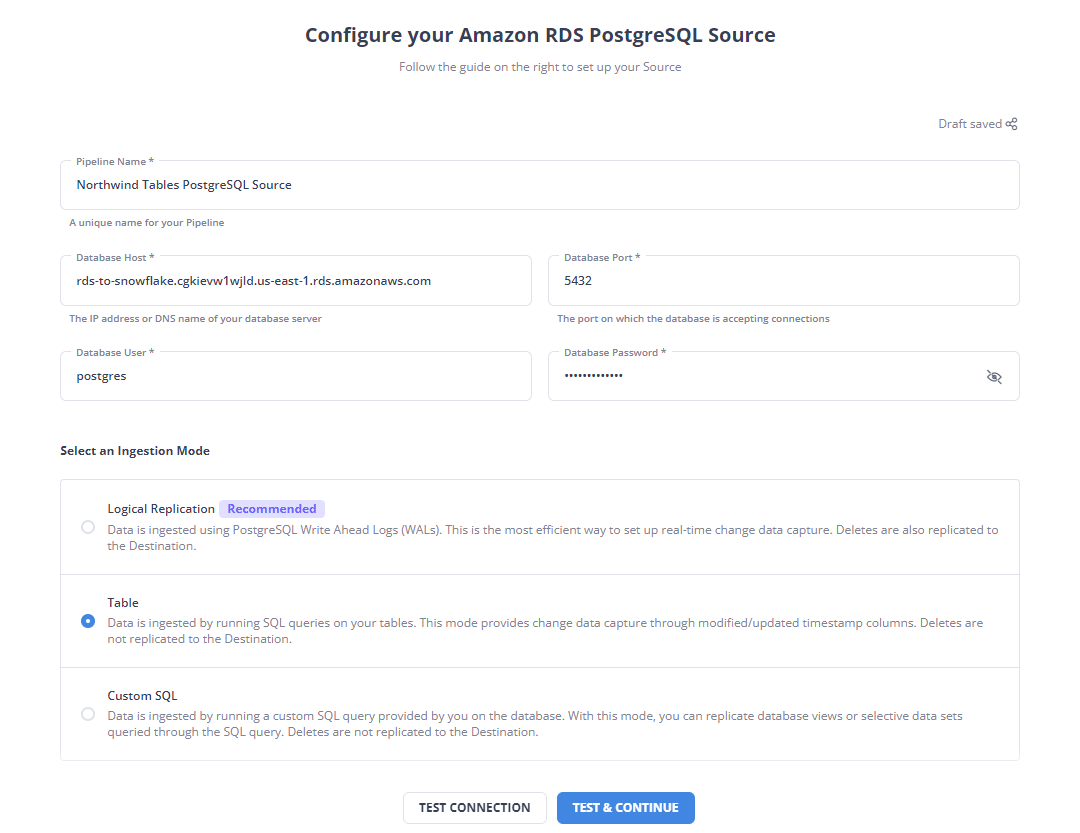Click the 'Configure your Amazon RDS PostgreSQL Source' title

click(x=540, y=35)
